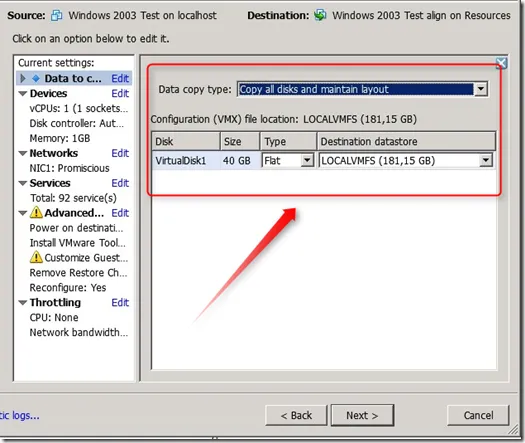Click the Devices heading label
Viewport: 525px width, 443px height.
pyautogui.click(x=49, y=93)
